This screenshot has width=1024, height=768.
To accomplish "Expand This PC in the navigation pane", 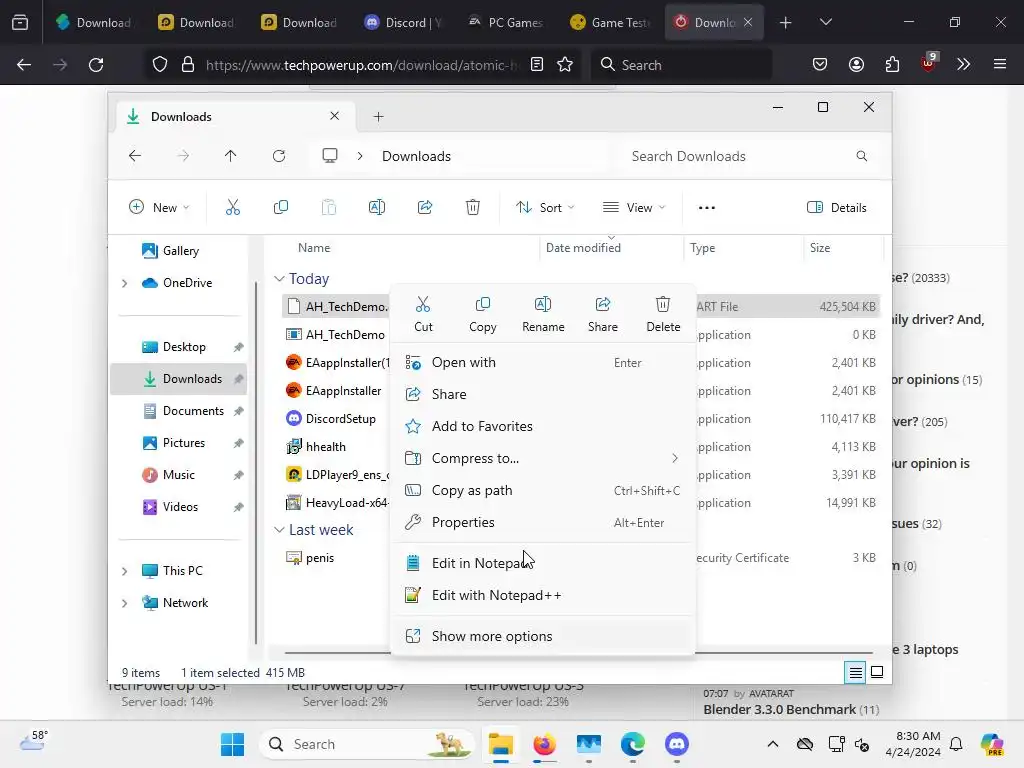I will (124, 571).
